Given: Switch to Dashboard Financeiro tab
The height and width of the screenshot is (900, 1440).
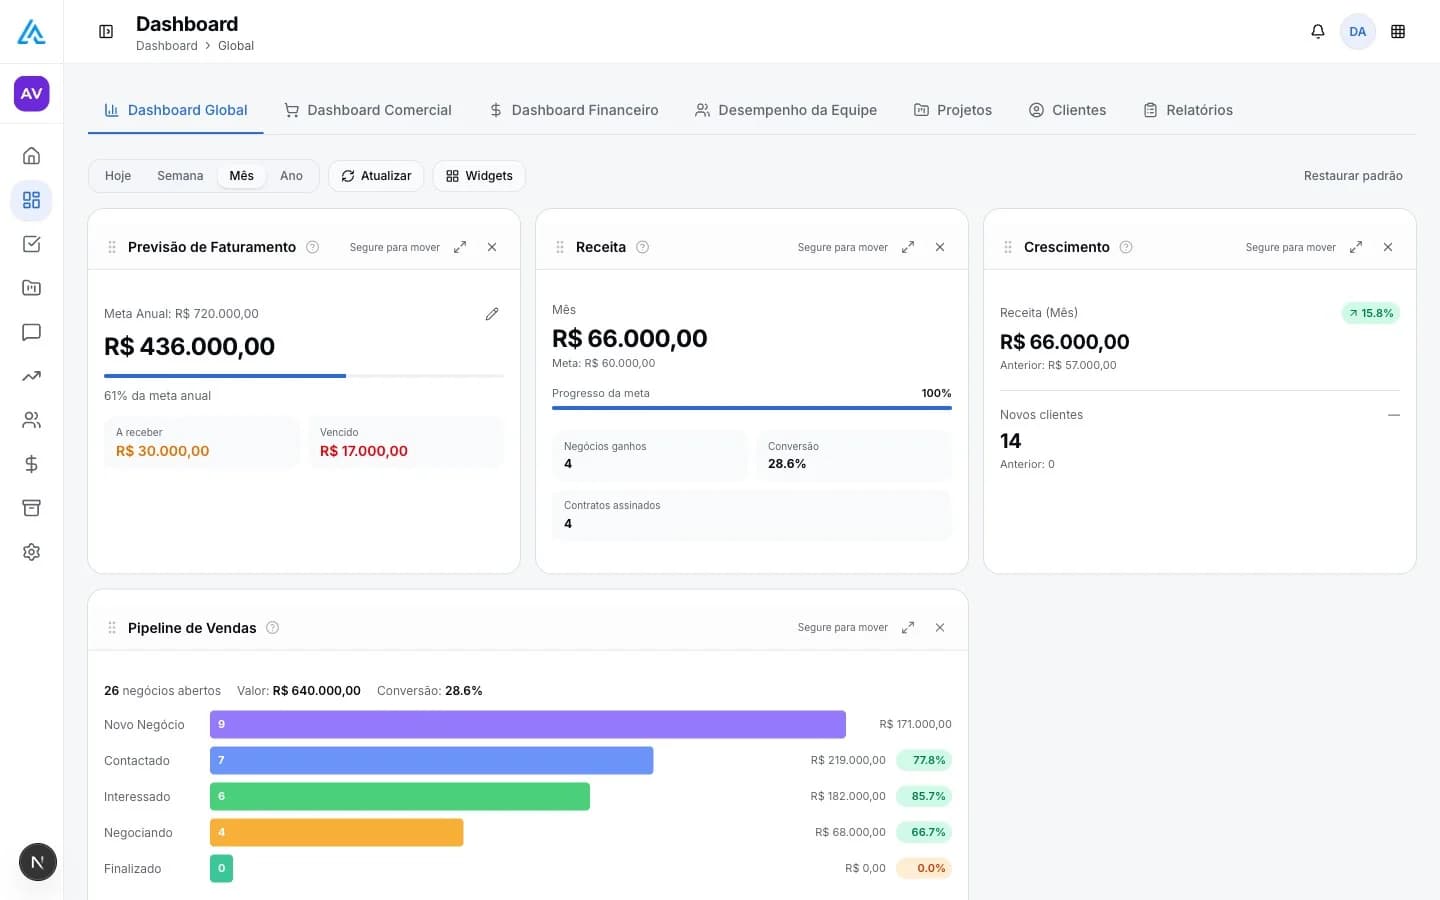Looking at the screenshot, I should click(x=574, y=110).
